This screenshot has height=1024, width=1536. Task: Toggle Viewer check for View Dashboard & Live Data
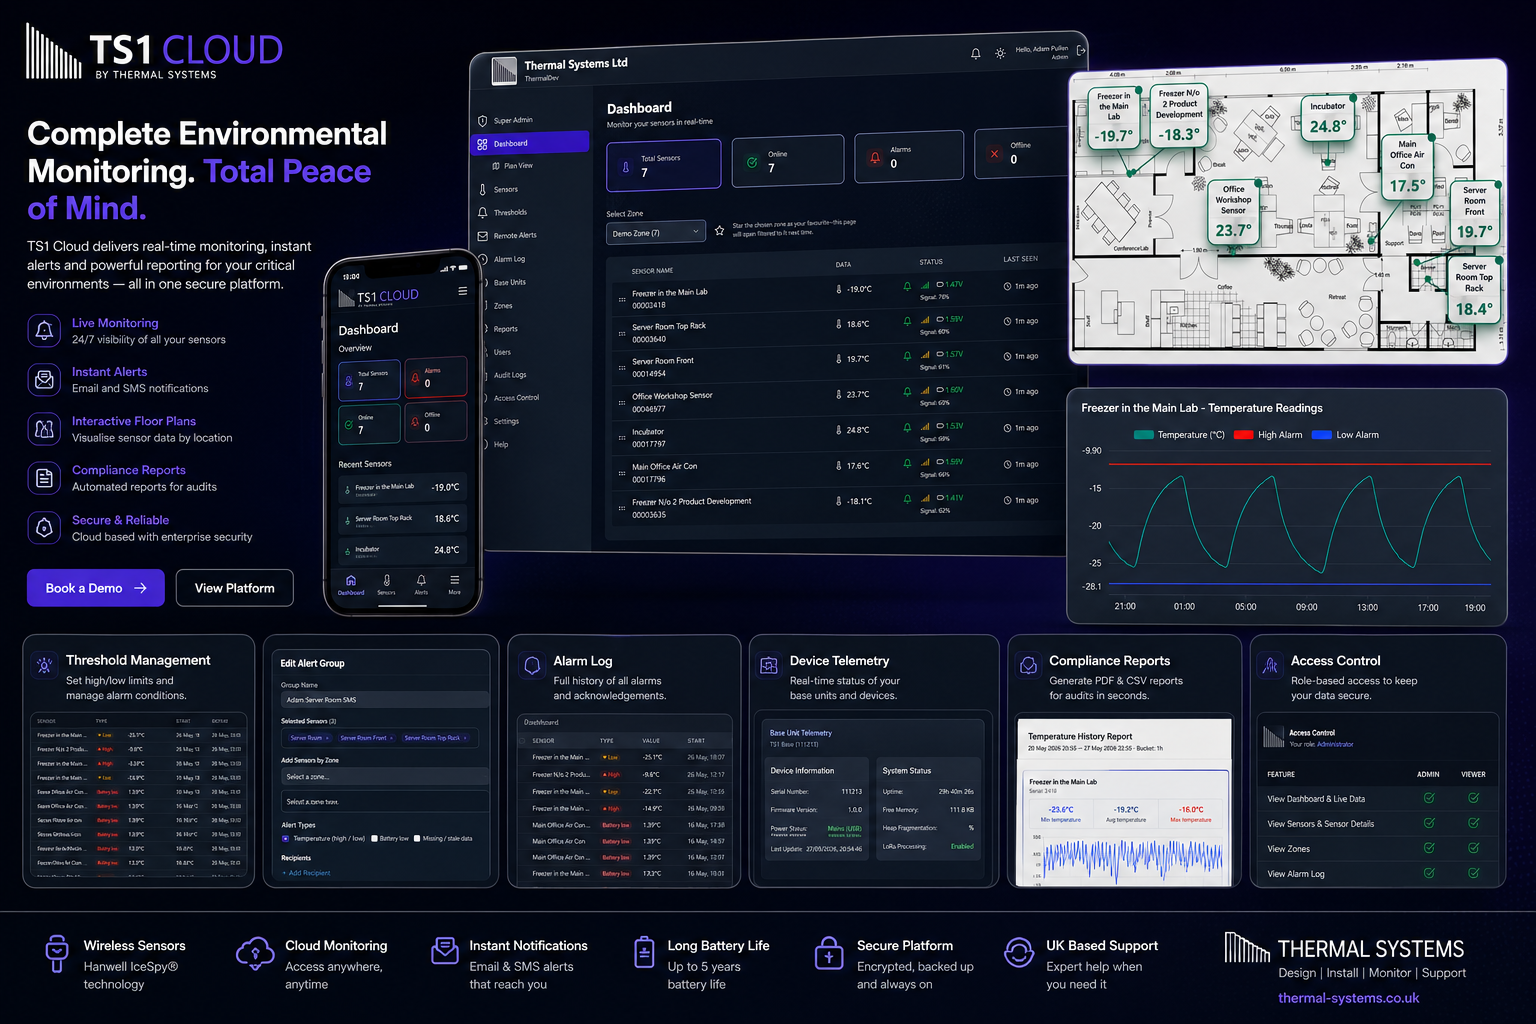point(1474,798)
